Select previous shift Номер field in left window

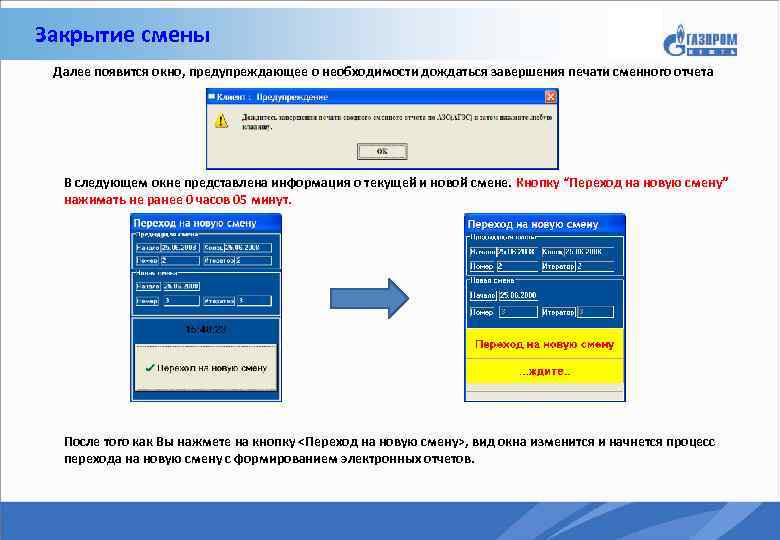tap(180, 260)
